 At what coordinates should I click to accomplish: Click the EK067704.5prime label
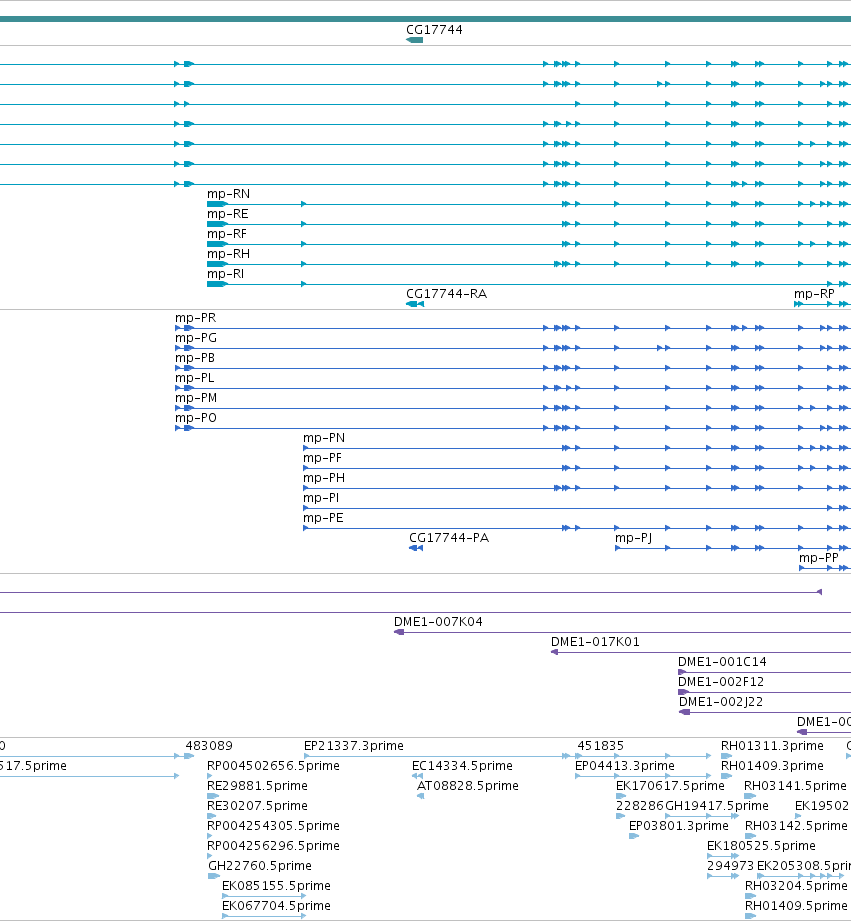(276, 905)
